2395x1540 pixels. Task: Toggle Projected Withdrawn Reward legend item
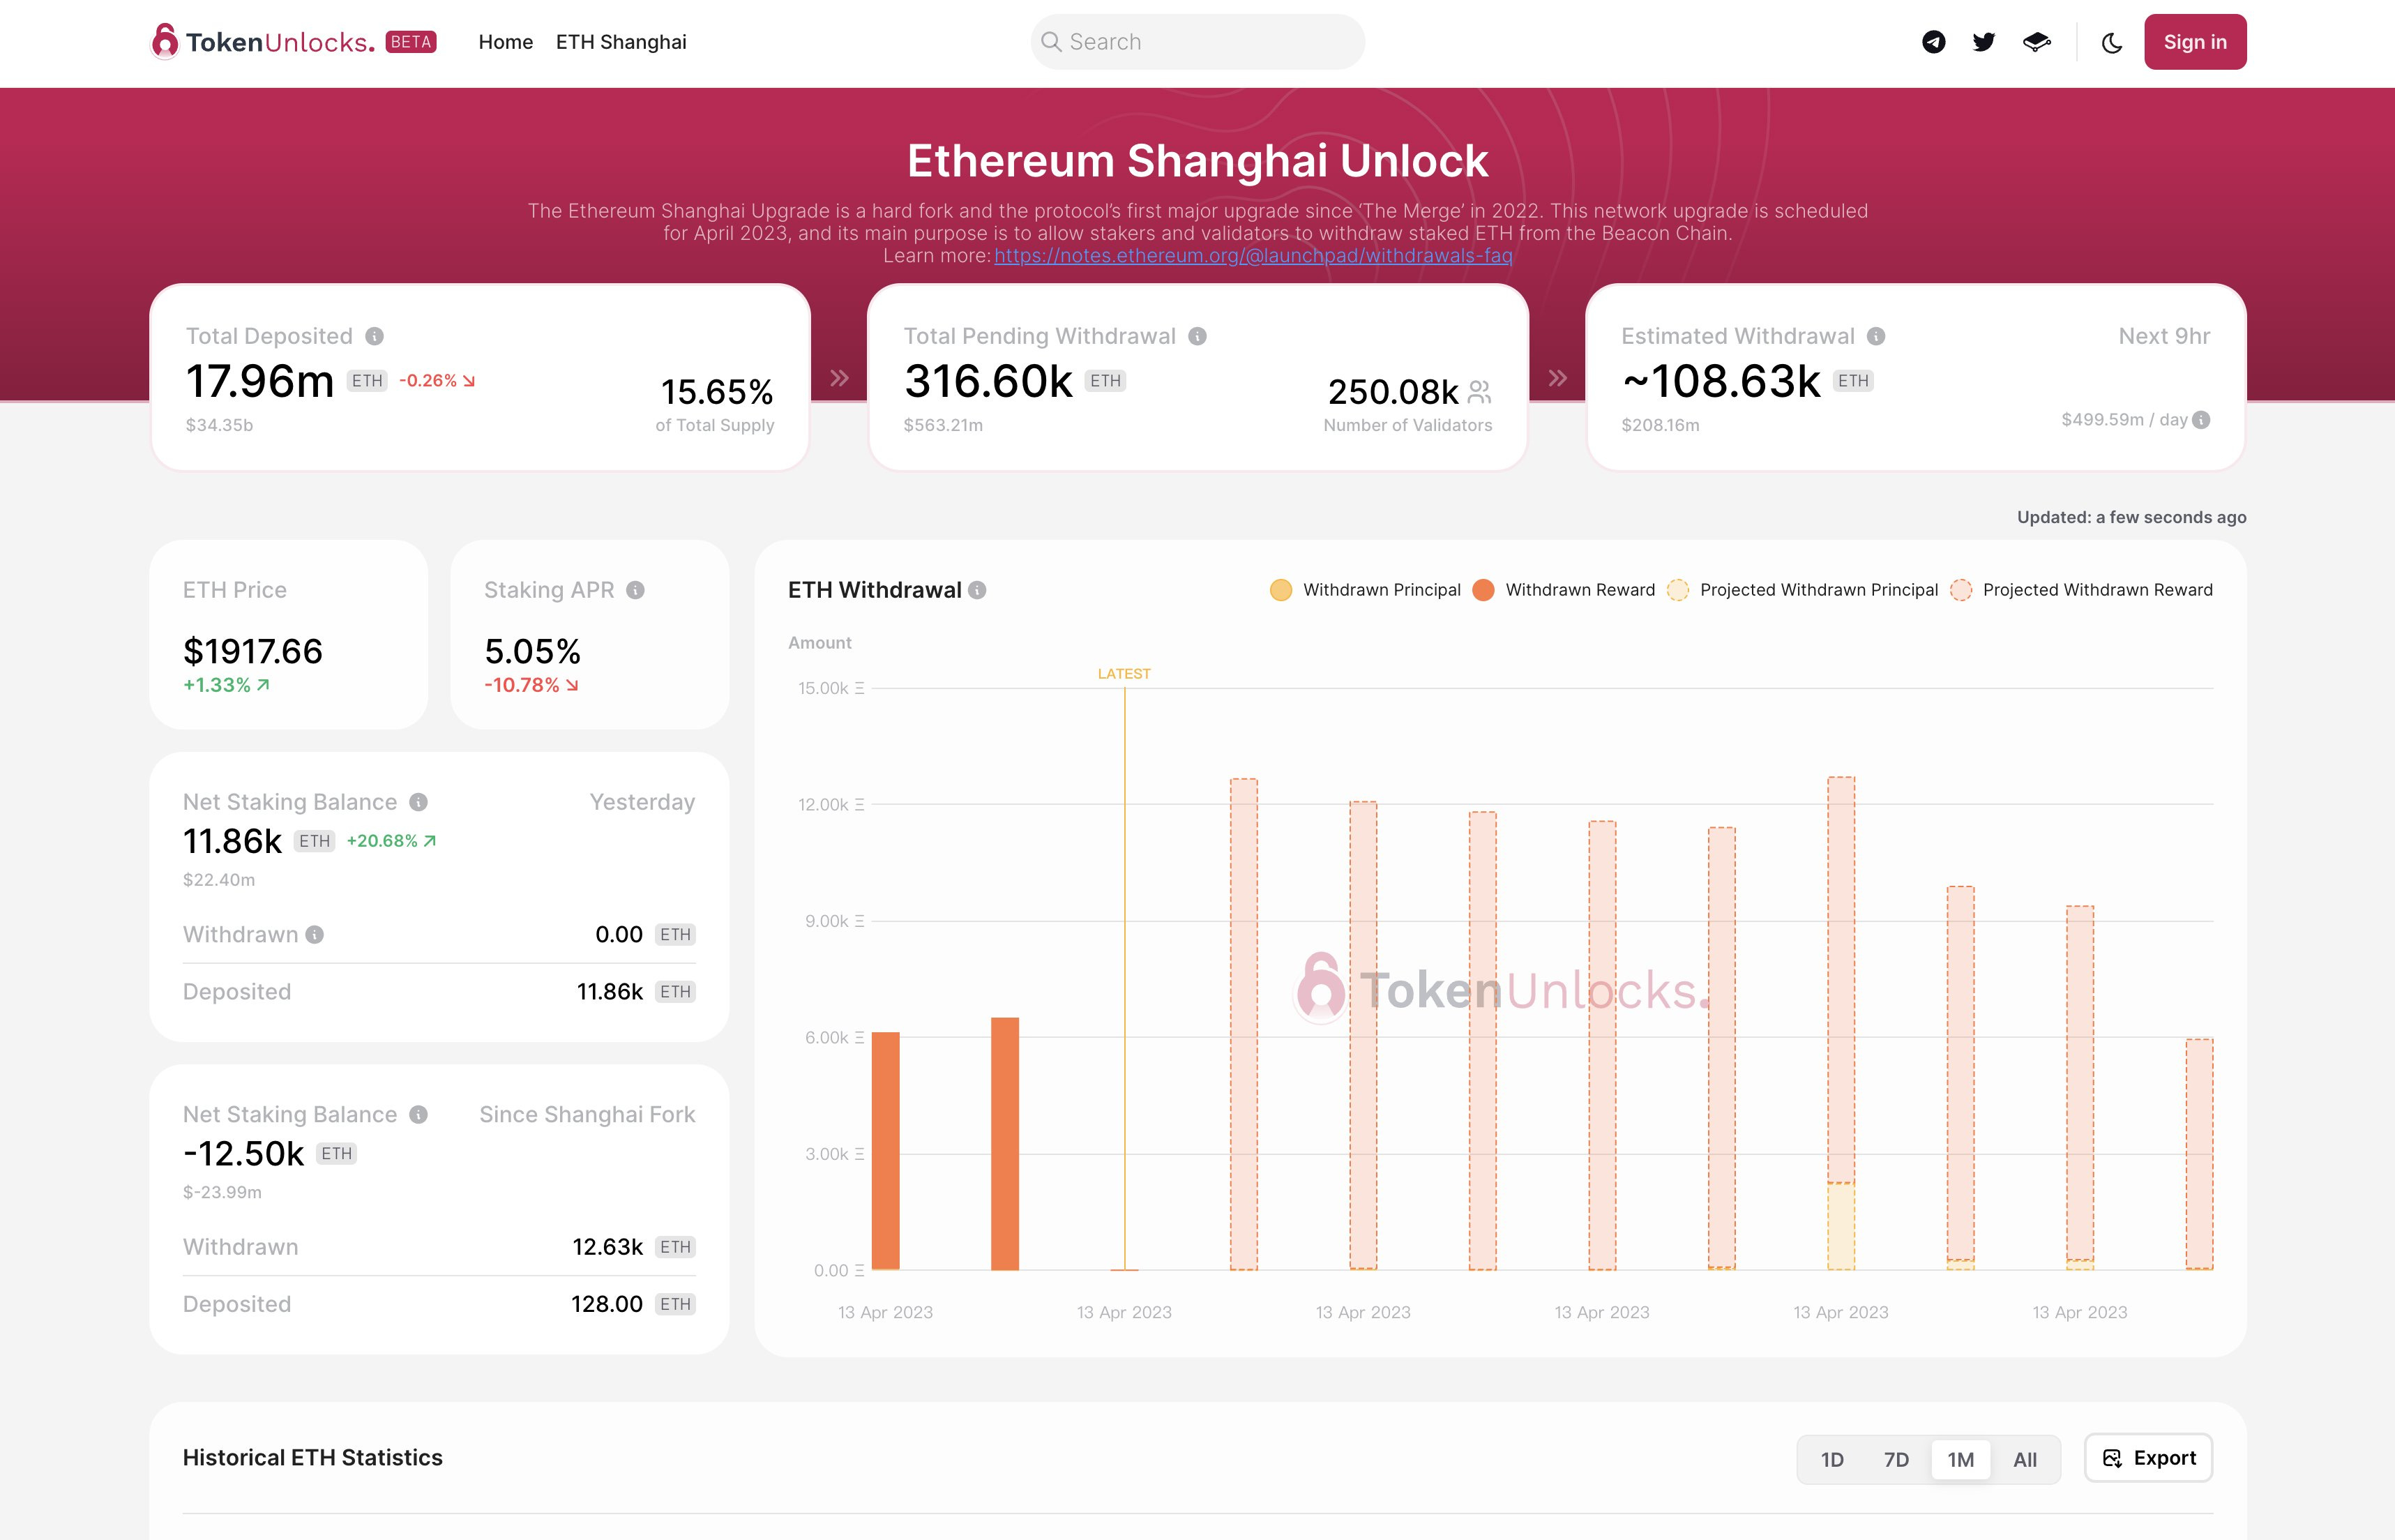coord(2082,590)
